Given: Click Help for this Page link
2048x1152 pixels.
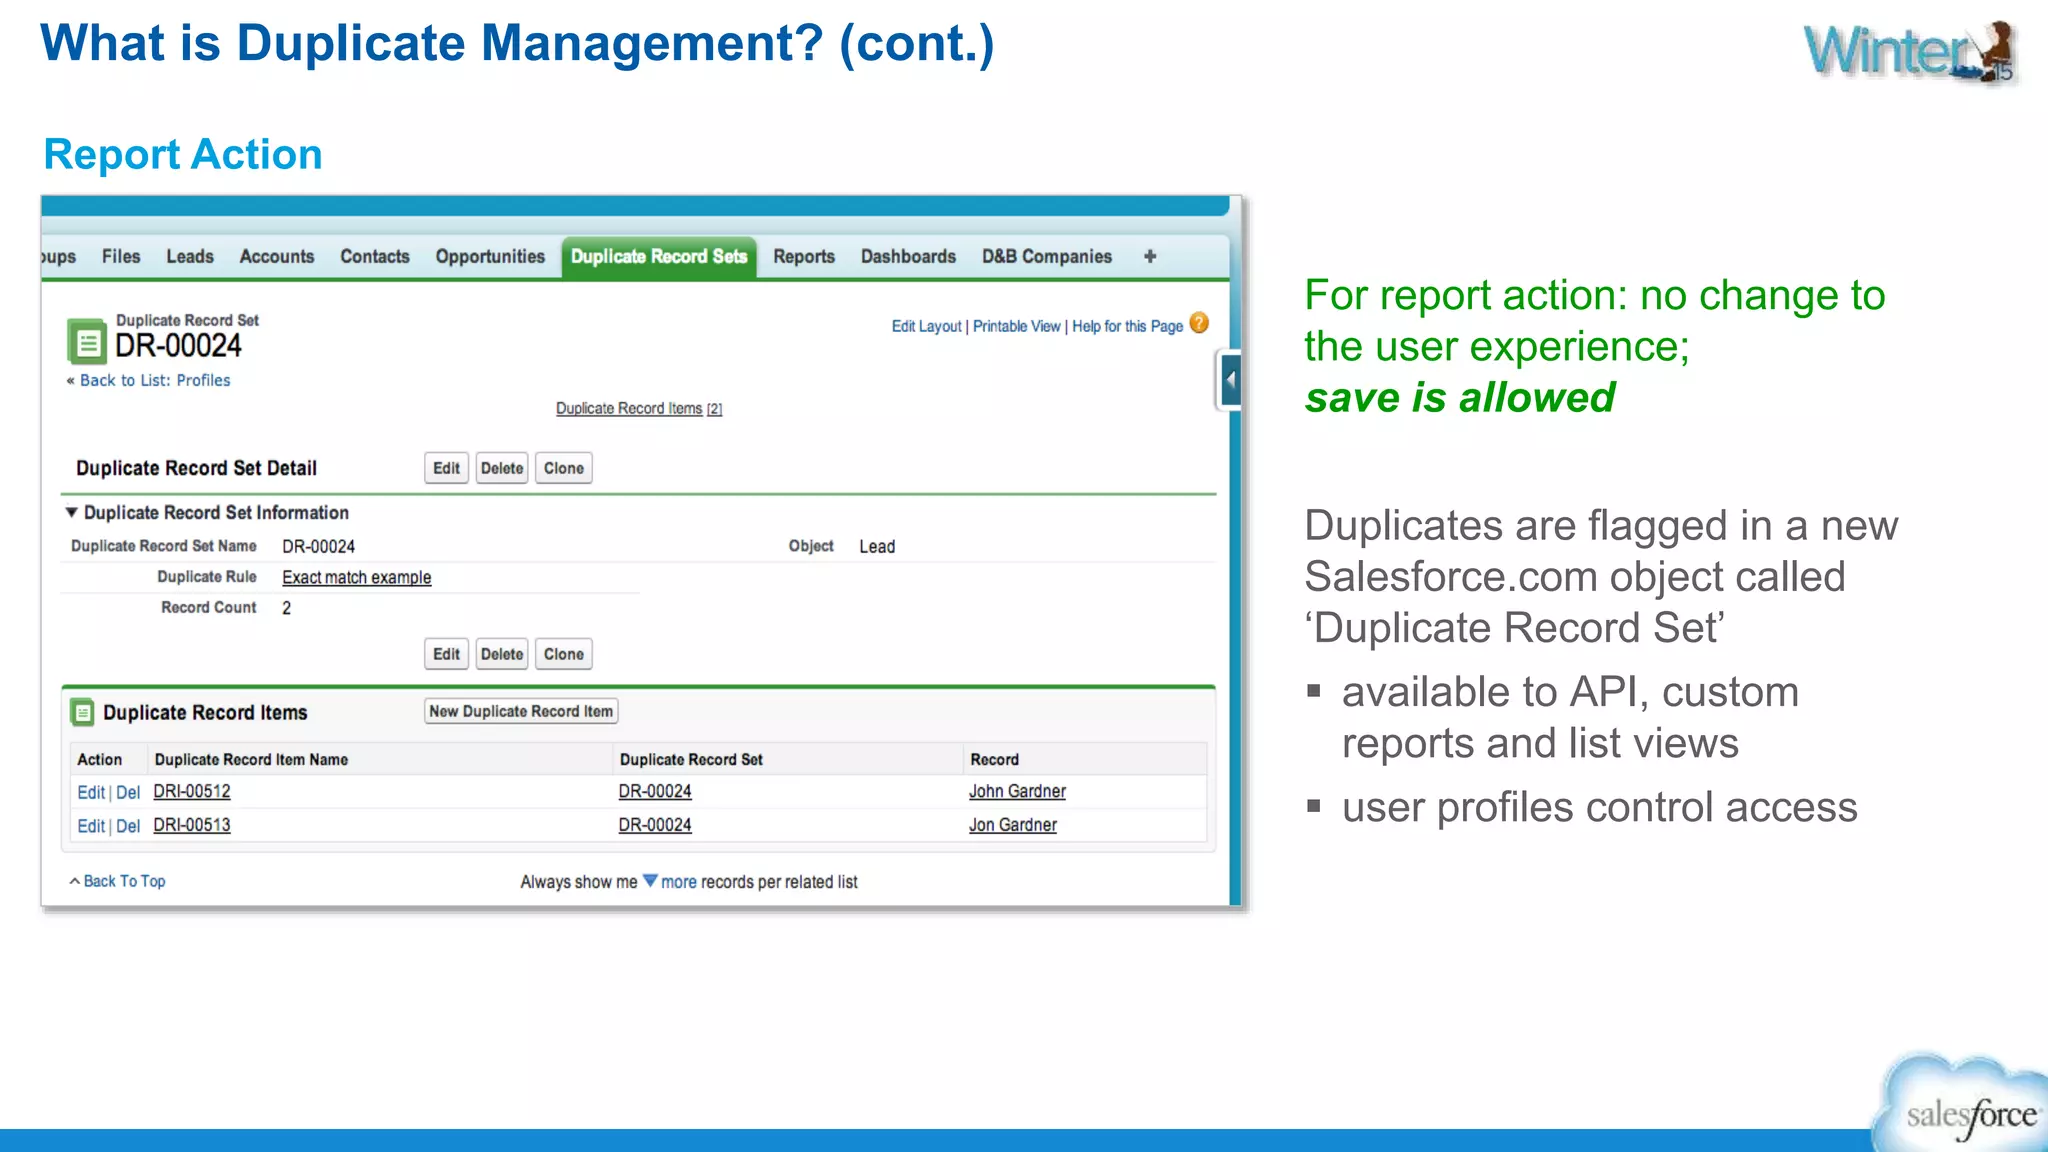Looking at the screenshot, I should coord(1128,326).
